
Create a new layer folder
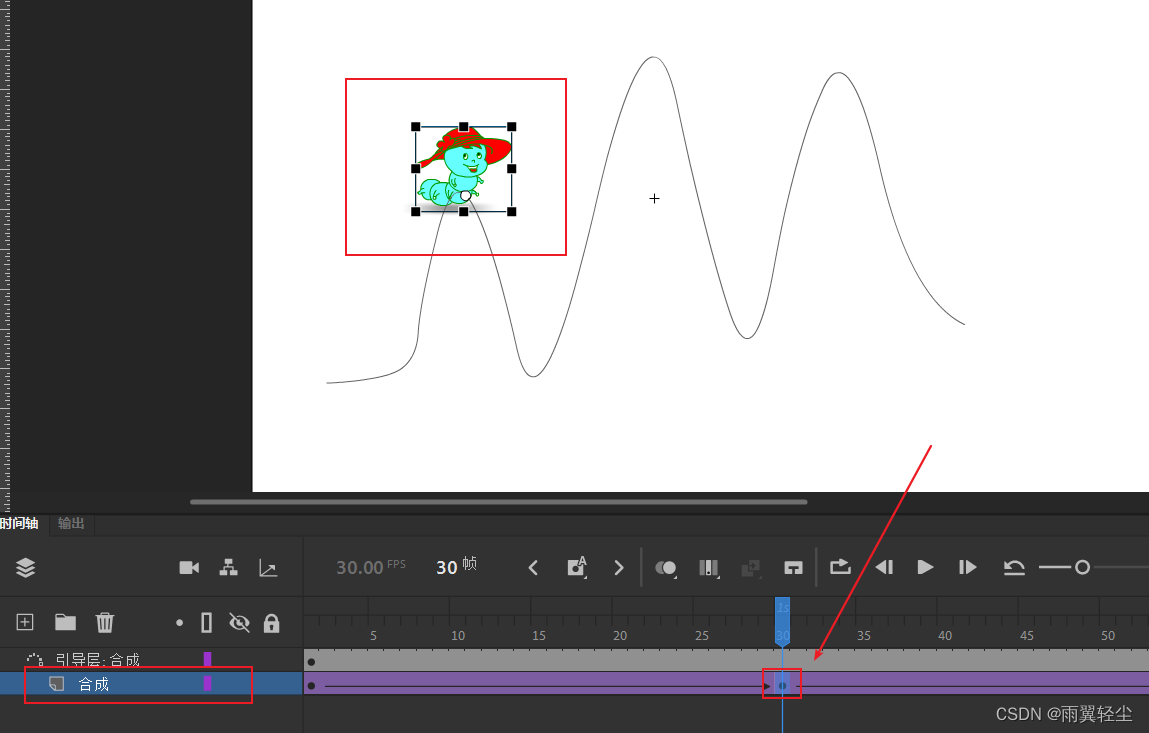coord(65,622)
